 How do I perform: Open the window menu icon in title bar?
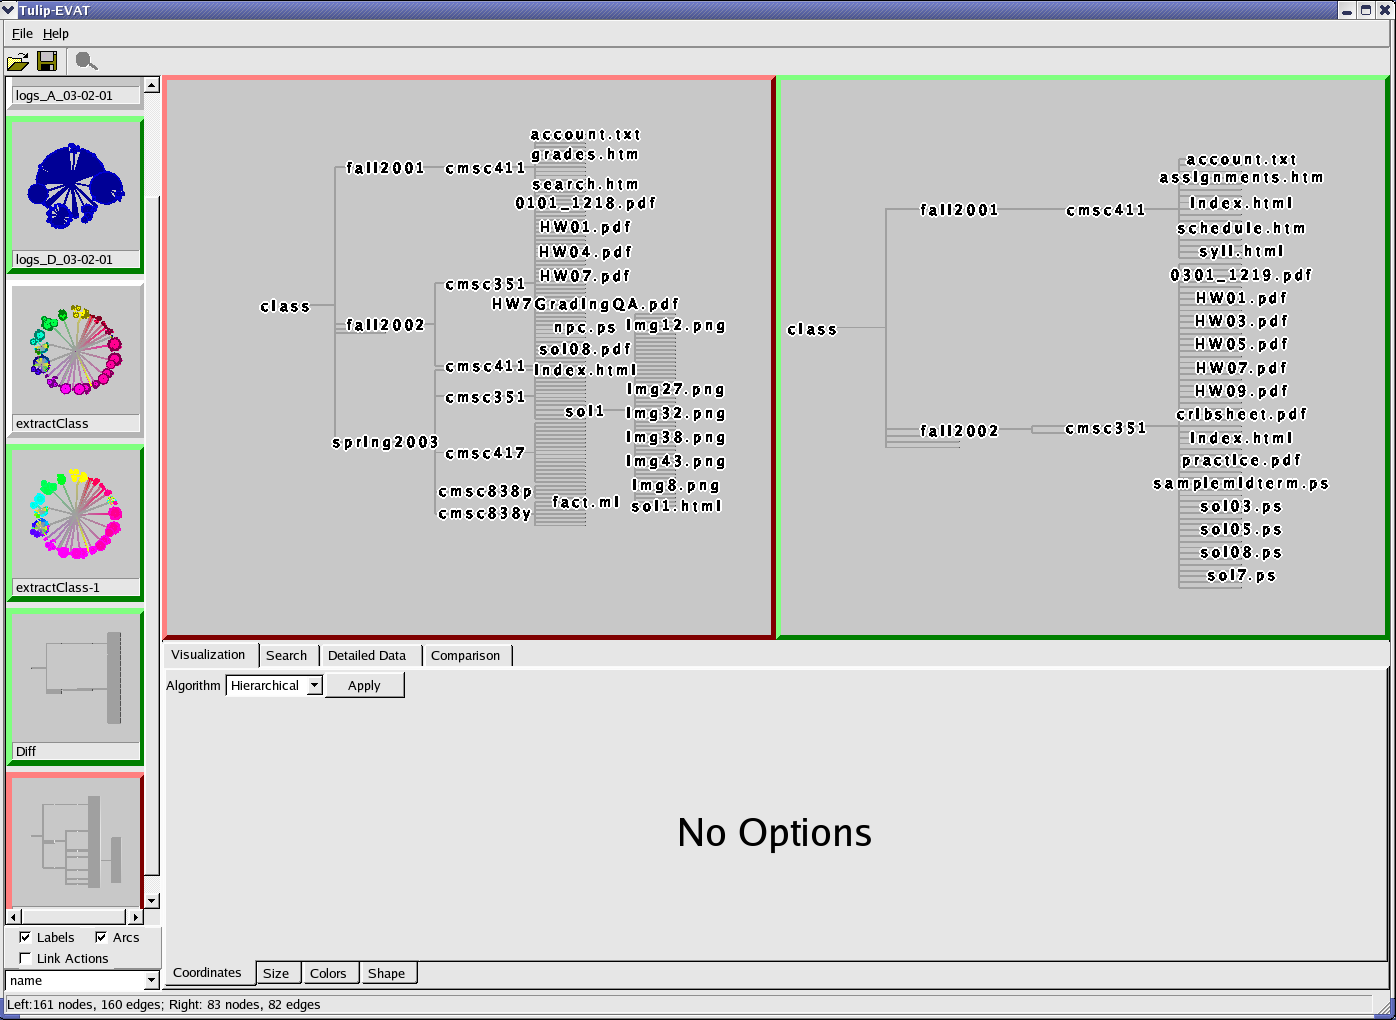(9, 10)
